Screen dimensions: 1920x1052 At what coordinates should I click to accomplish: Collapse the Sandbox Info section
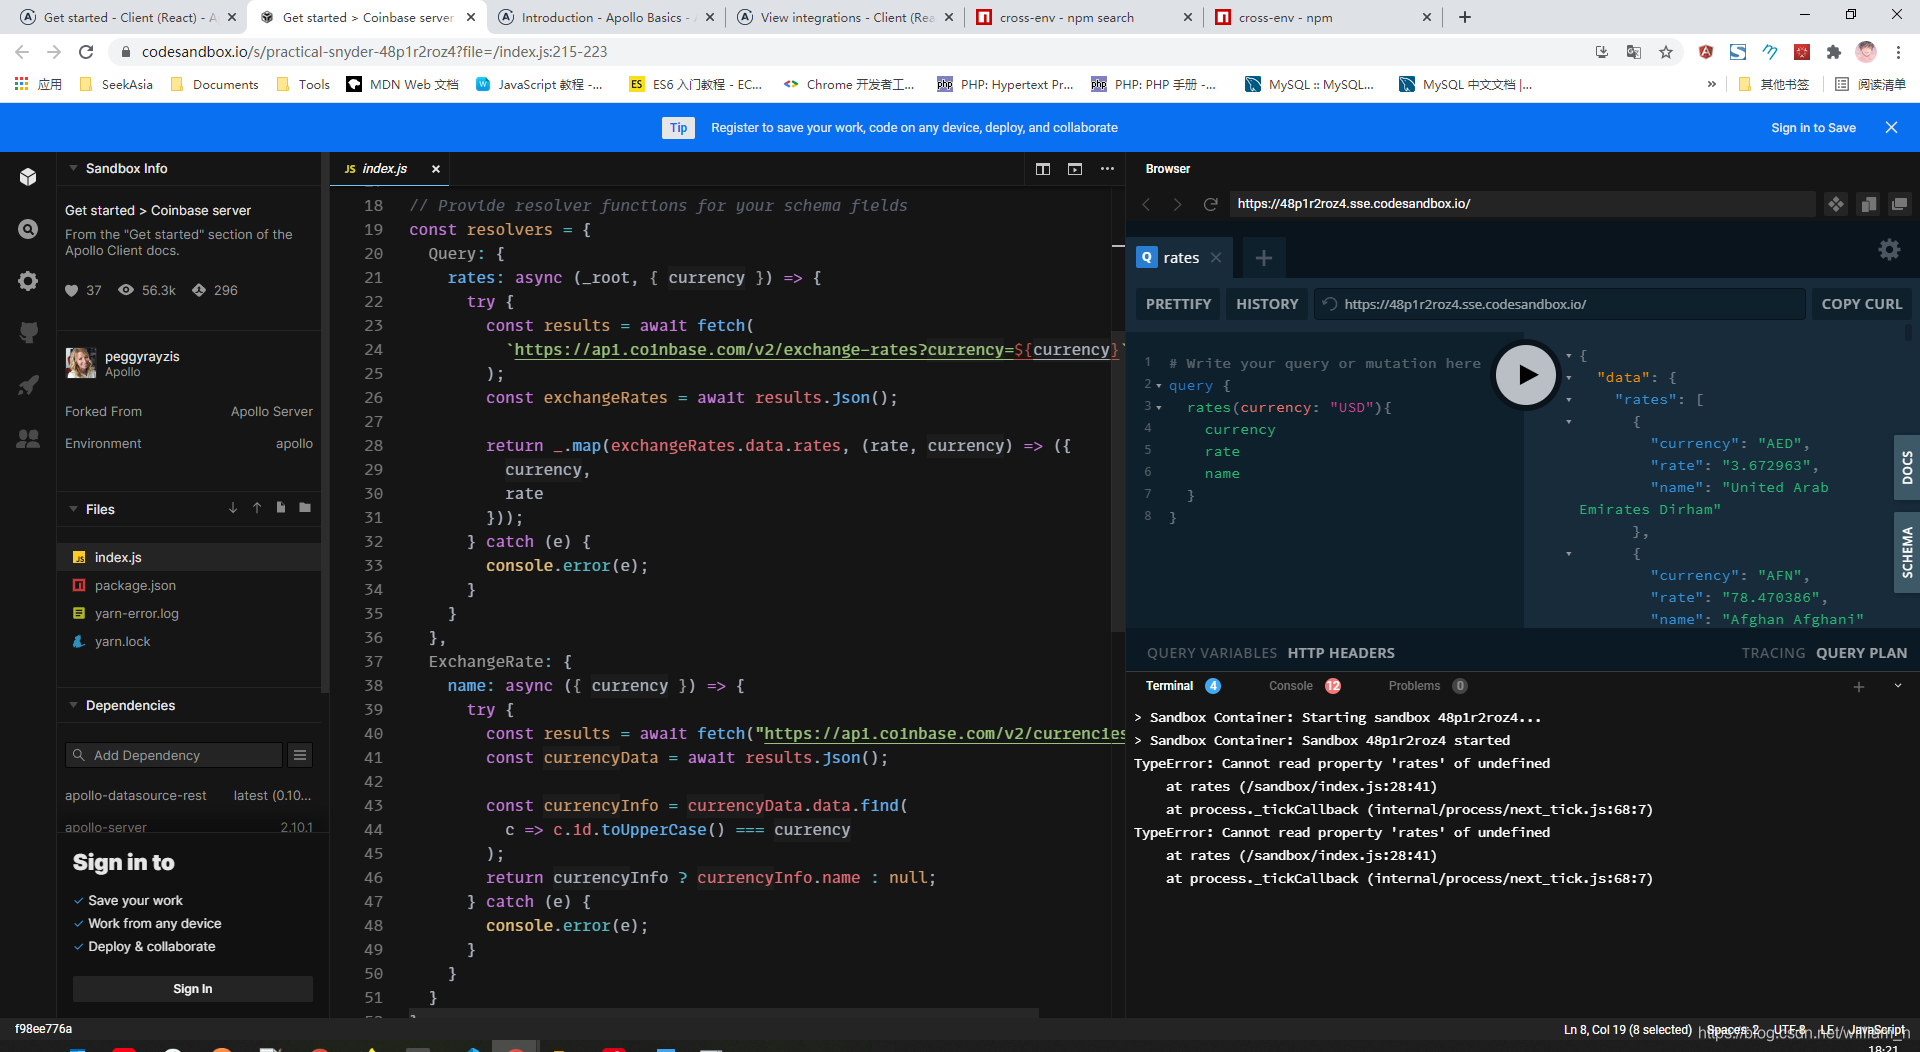point(73,168)
